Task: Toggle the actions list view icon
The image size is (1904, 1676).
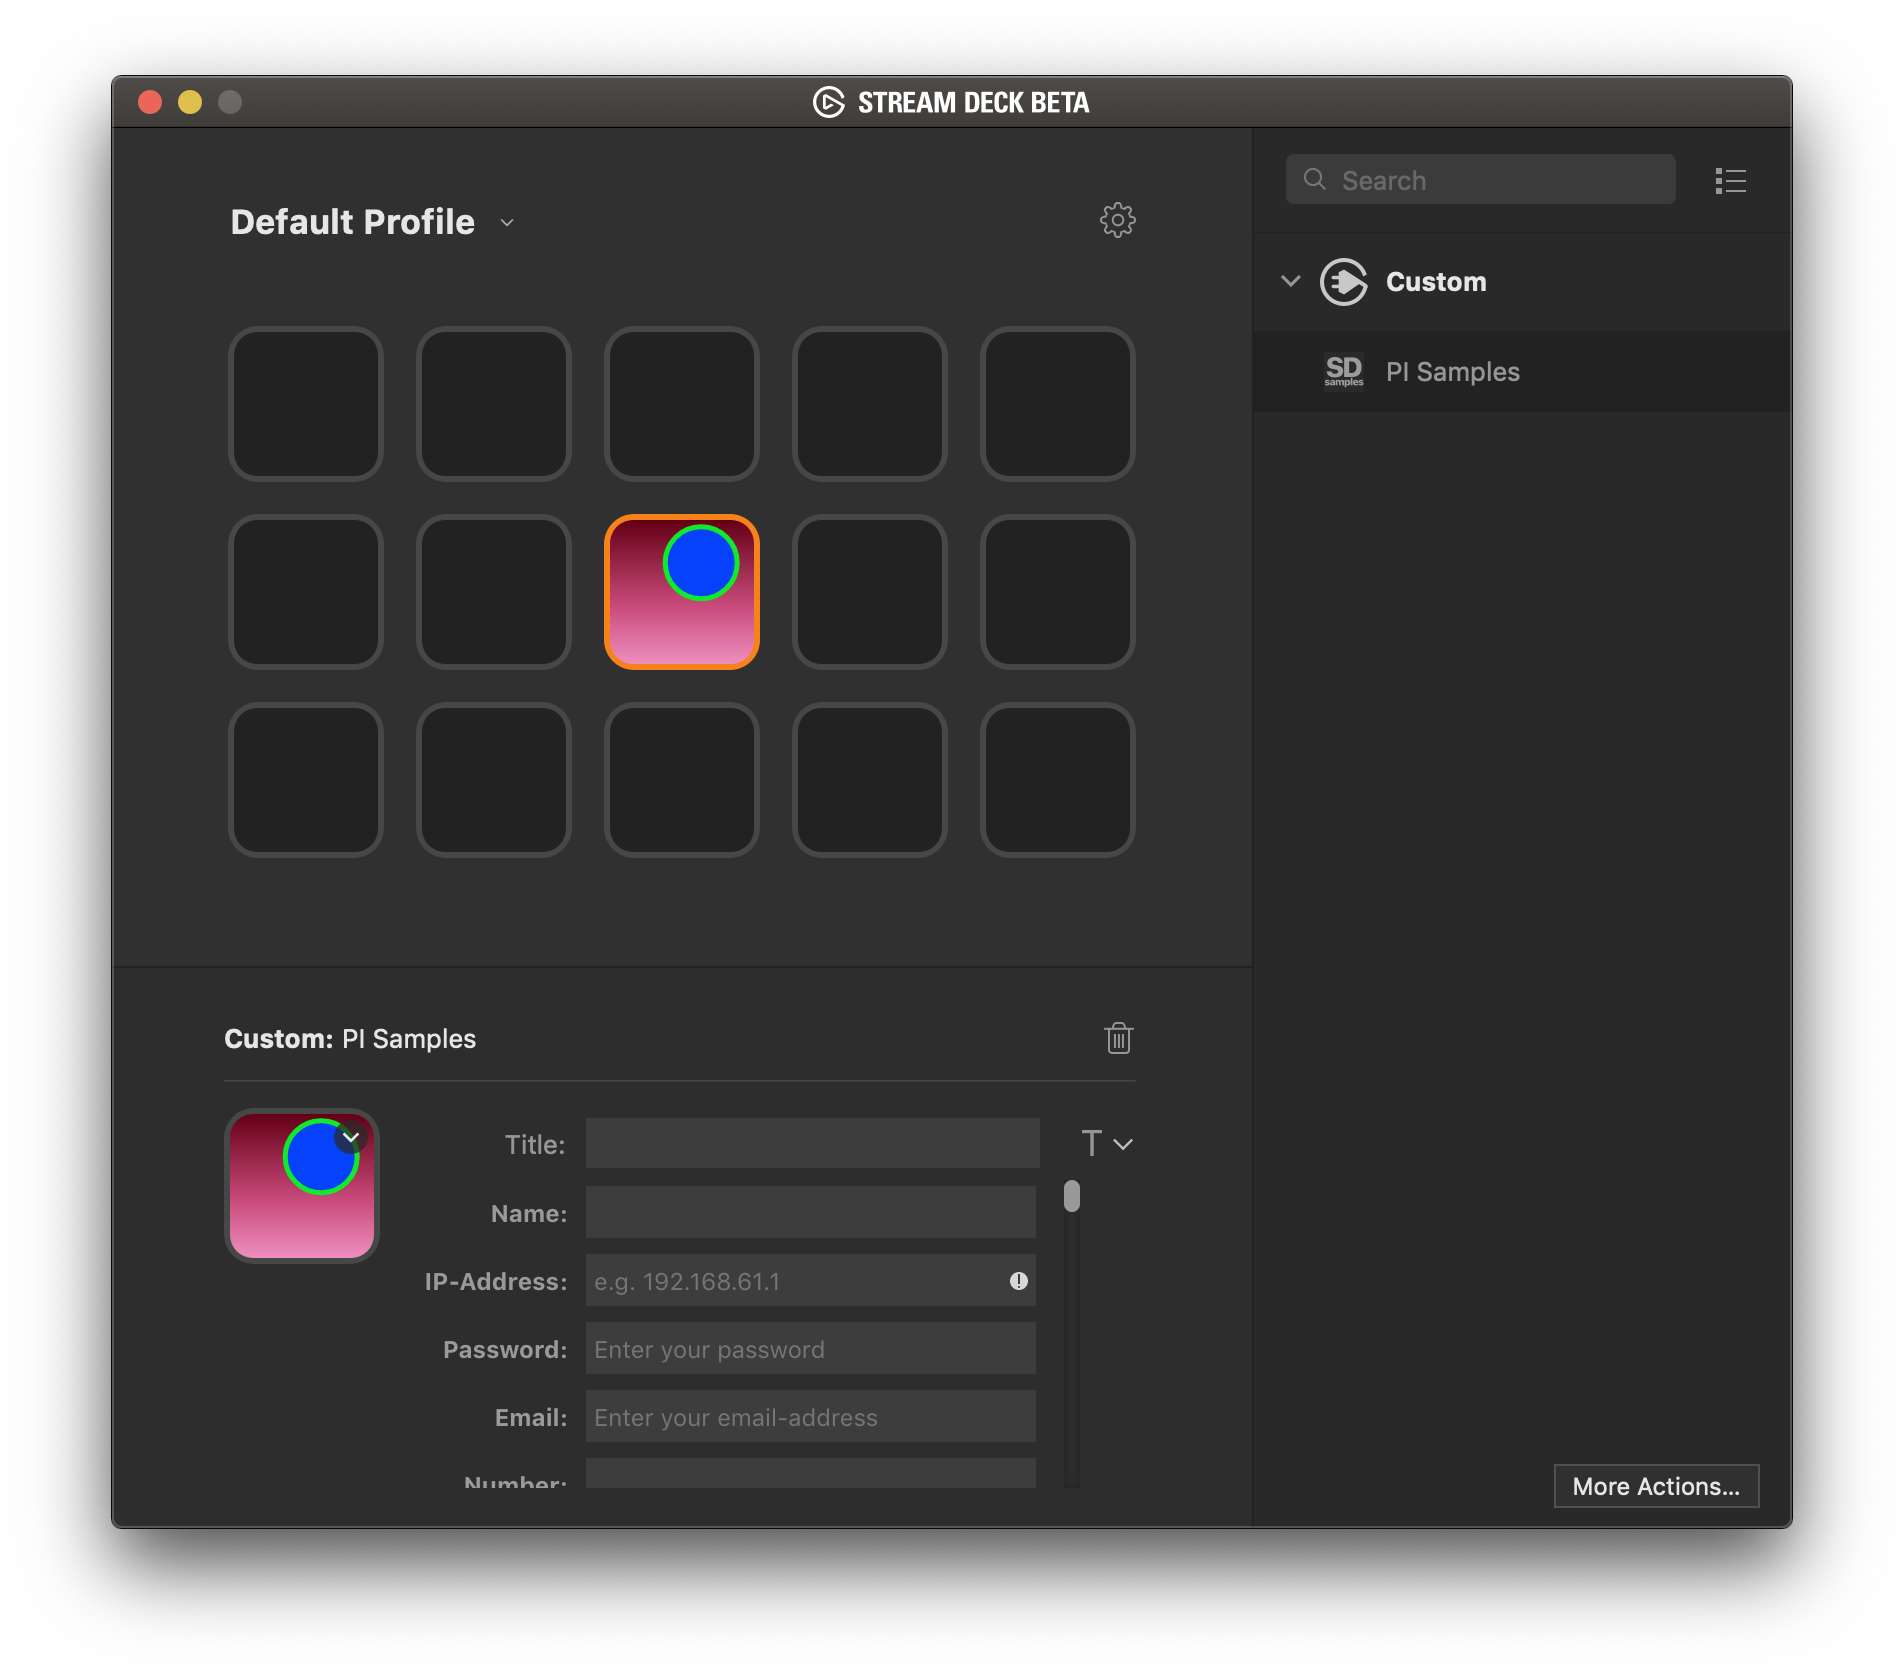Action: coord(1730,181)
